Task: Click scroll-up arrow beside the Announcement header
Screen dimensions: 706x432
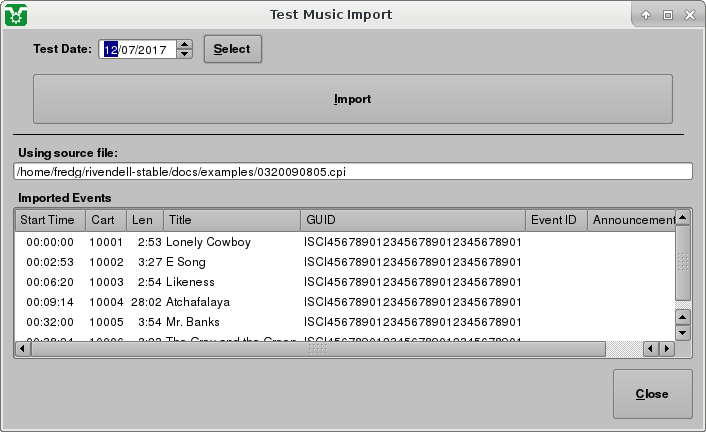Action: pyautogui.click(x=683, y=218)
